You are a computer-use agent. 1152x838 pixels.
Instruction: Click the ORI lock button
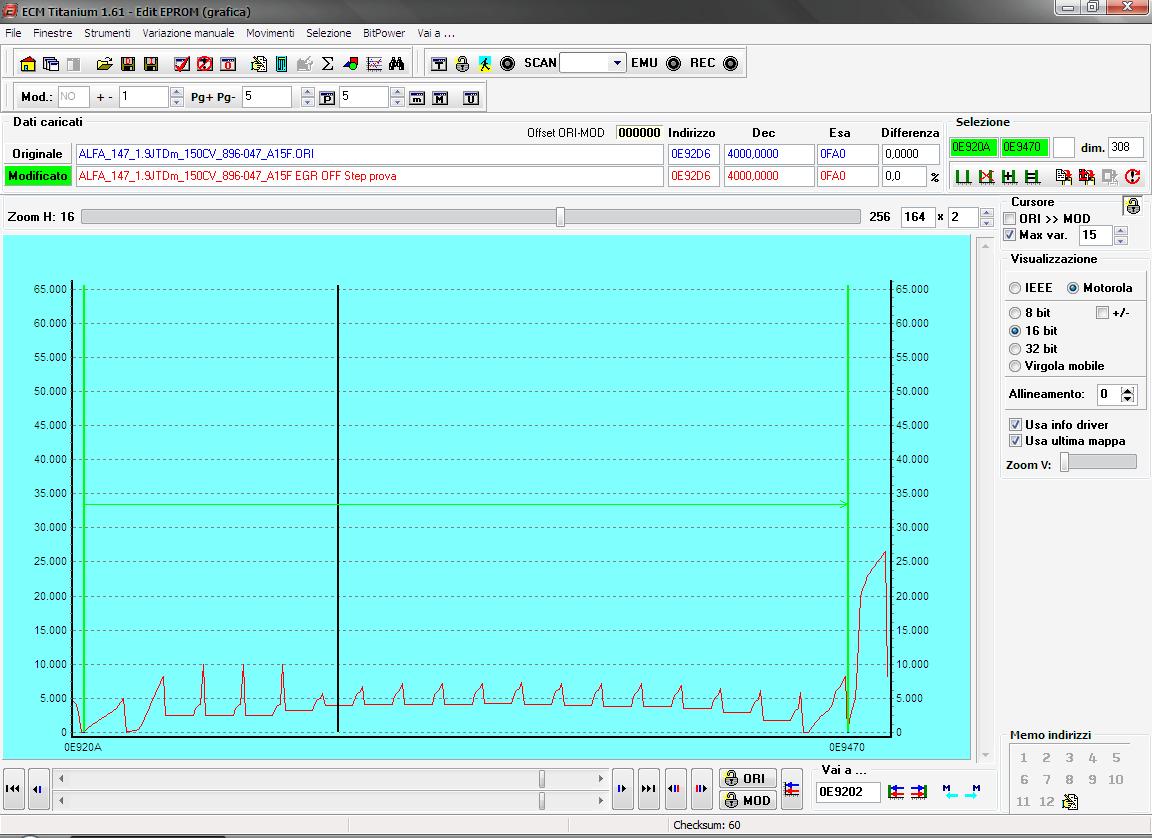pyautogui.click(x=746, y=779)
